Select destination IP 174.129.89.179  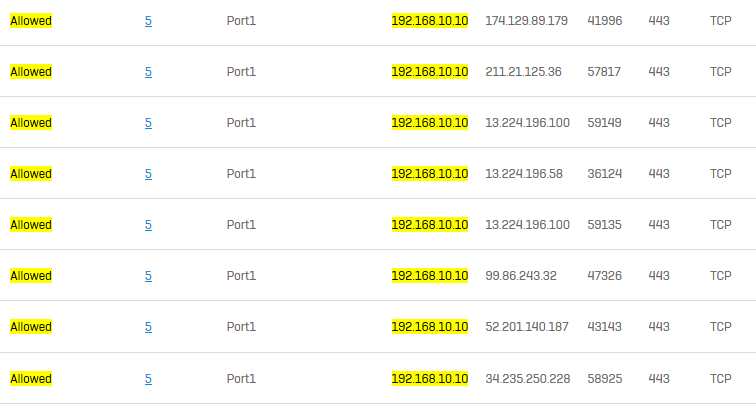click(x=526, y=21)
